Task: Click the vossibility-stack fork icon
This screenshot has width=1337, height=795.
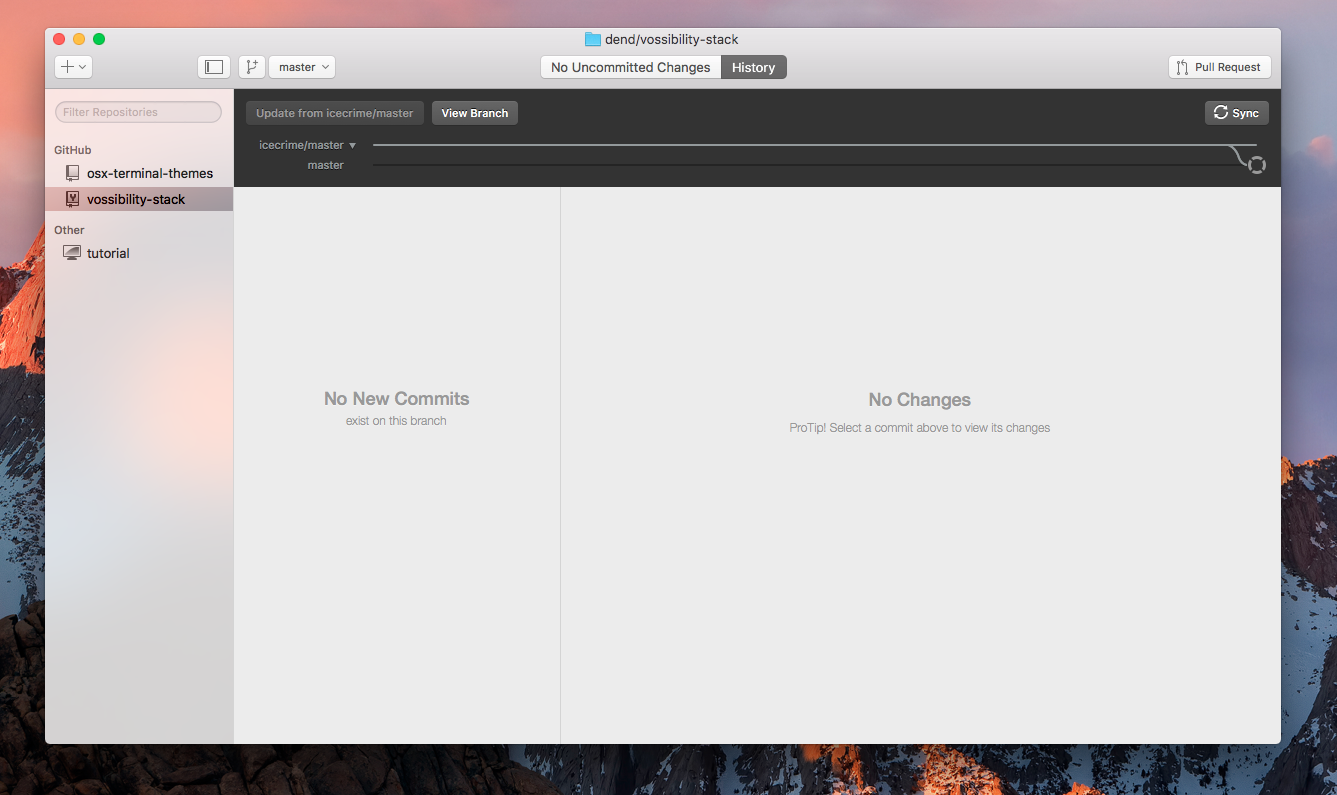Action: [72, 199]
